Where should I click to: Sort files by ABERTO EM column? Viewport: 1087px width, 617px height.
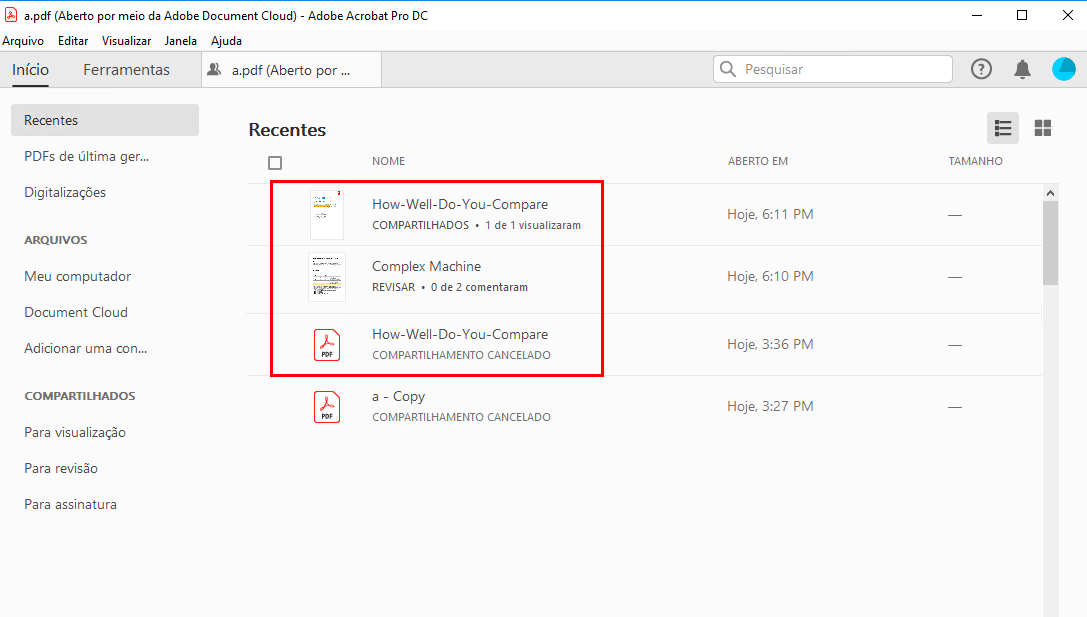758,161
